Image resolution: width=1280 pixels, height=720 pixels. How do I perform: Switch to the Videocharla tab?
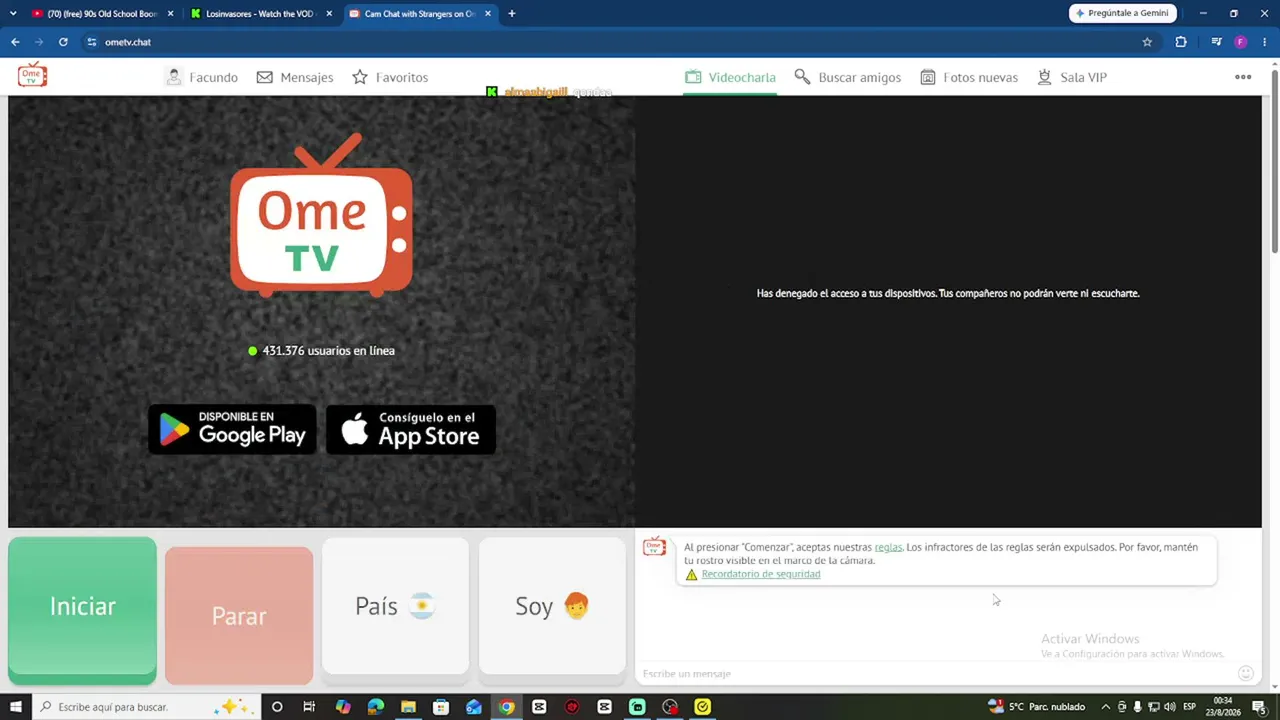pos(730,77)
